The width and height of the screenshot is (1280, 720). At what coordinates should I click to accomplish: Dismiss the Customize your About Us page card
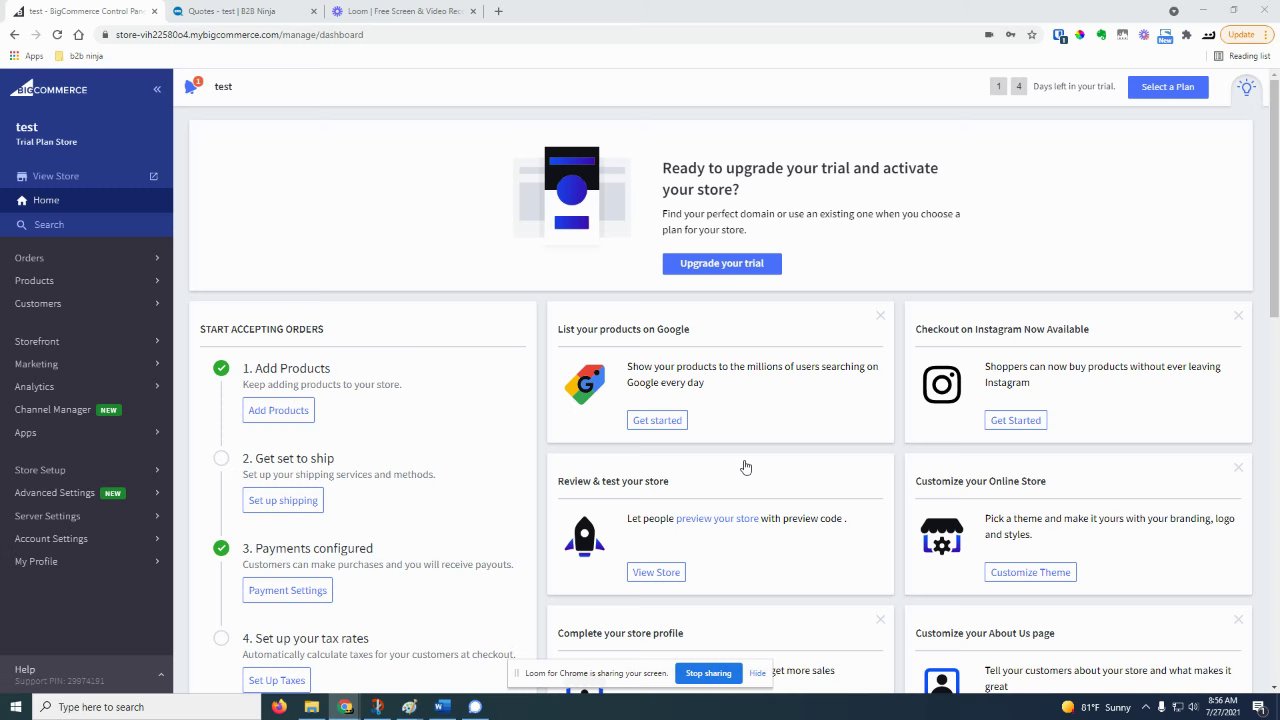[1238, 620]
